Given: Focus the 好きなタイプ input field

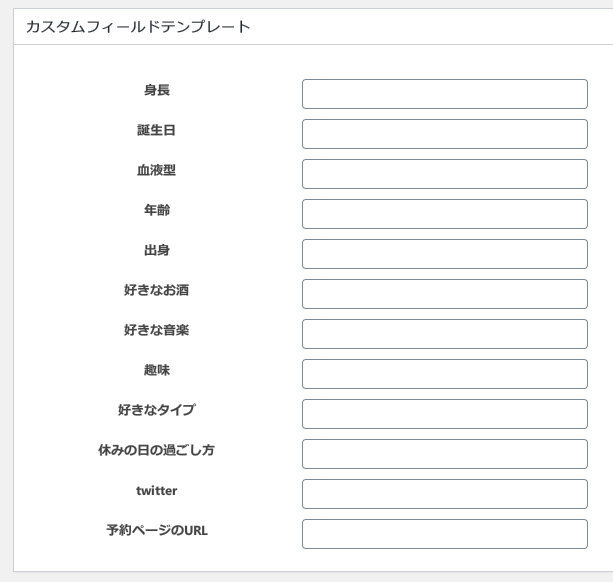Looking at the screenshot, I should click(x=444, y=414).
